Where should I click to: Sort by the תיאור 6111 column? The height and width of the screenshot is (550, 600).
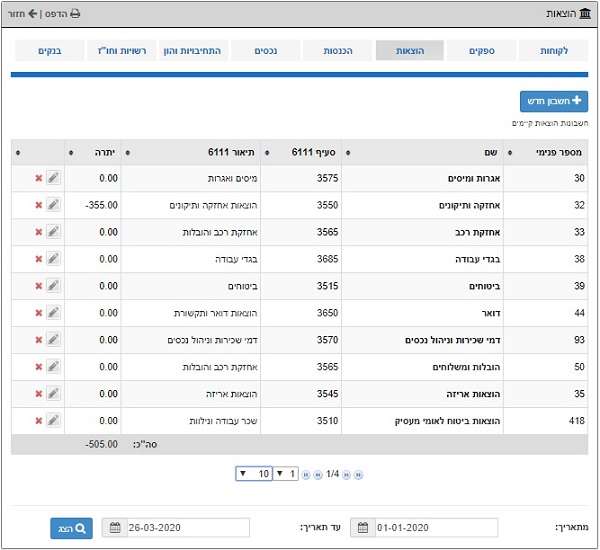pos(191,152)
